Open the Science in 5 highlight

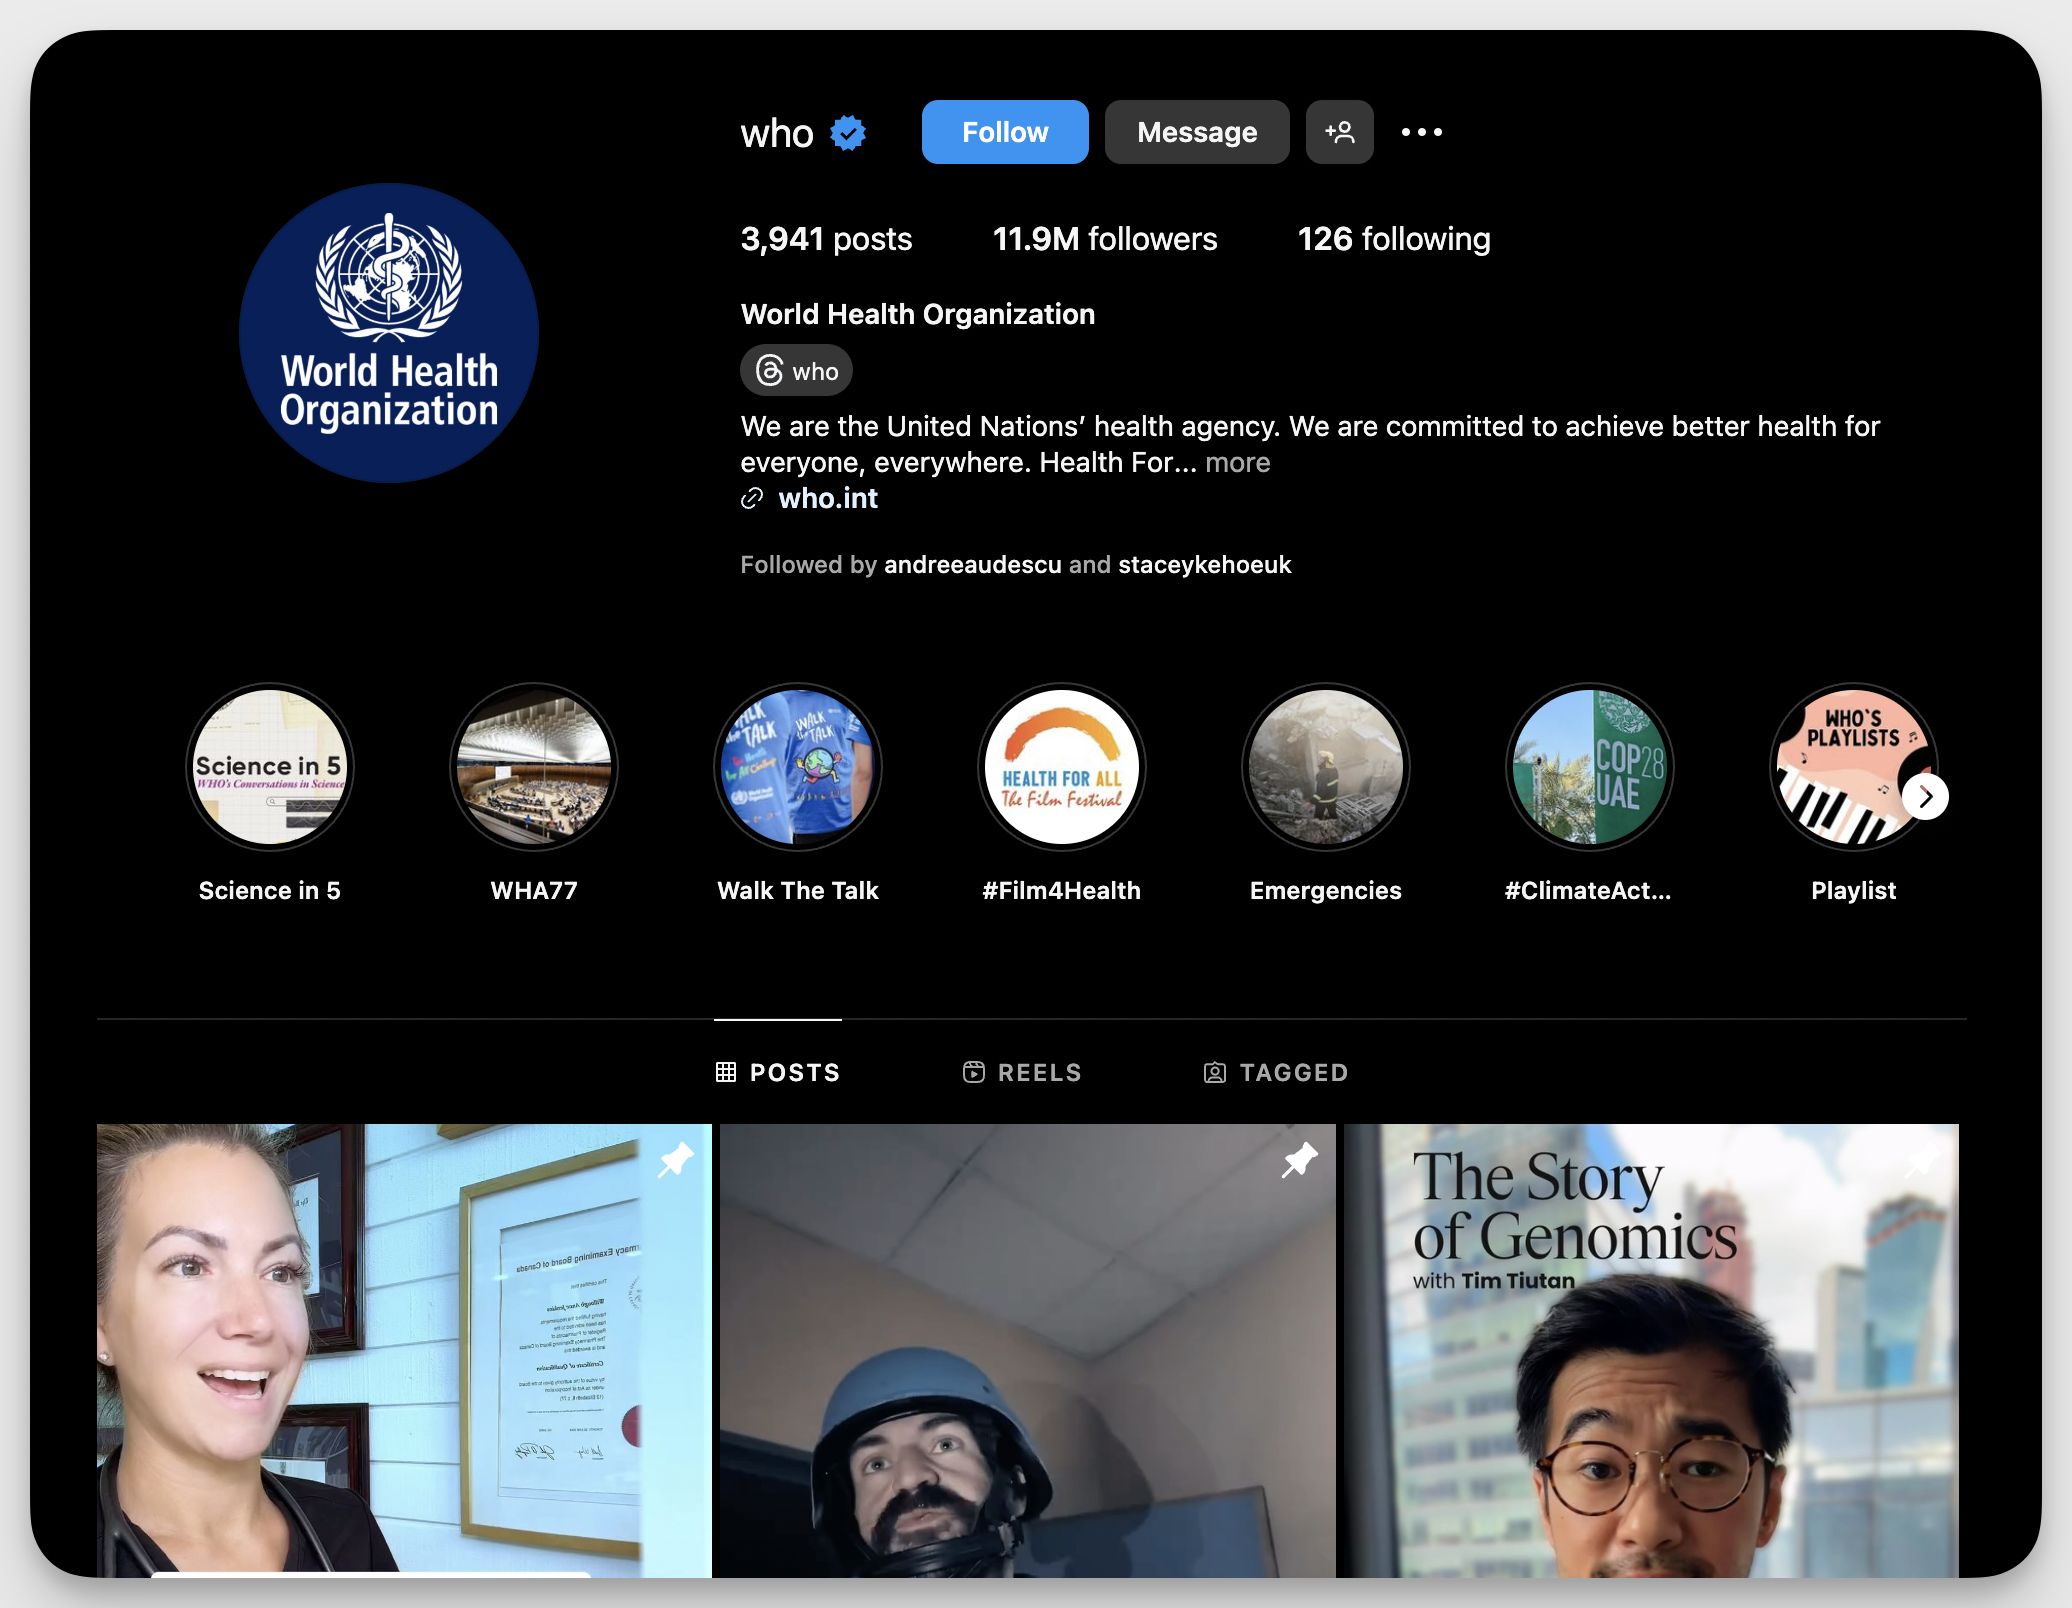click(x=270, y=768)
